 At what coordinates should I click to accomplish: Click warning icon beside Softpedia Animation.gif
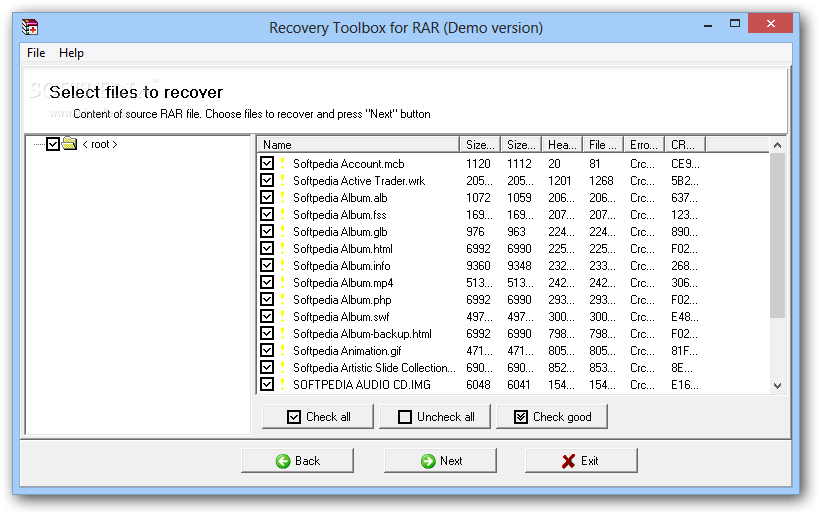pyautogui.click(x=283, y=350)
